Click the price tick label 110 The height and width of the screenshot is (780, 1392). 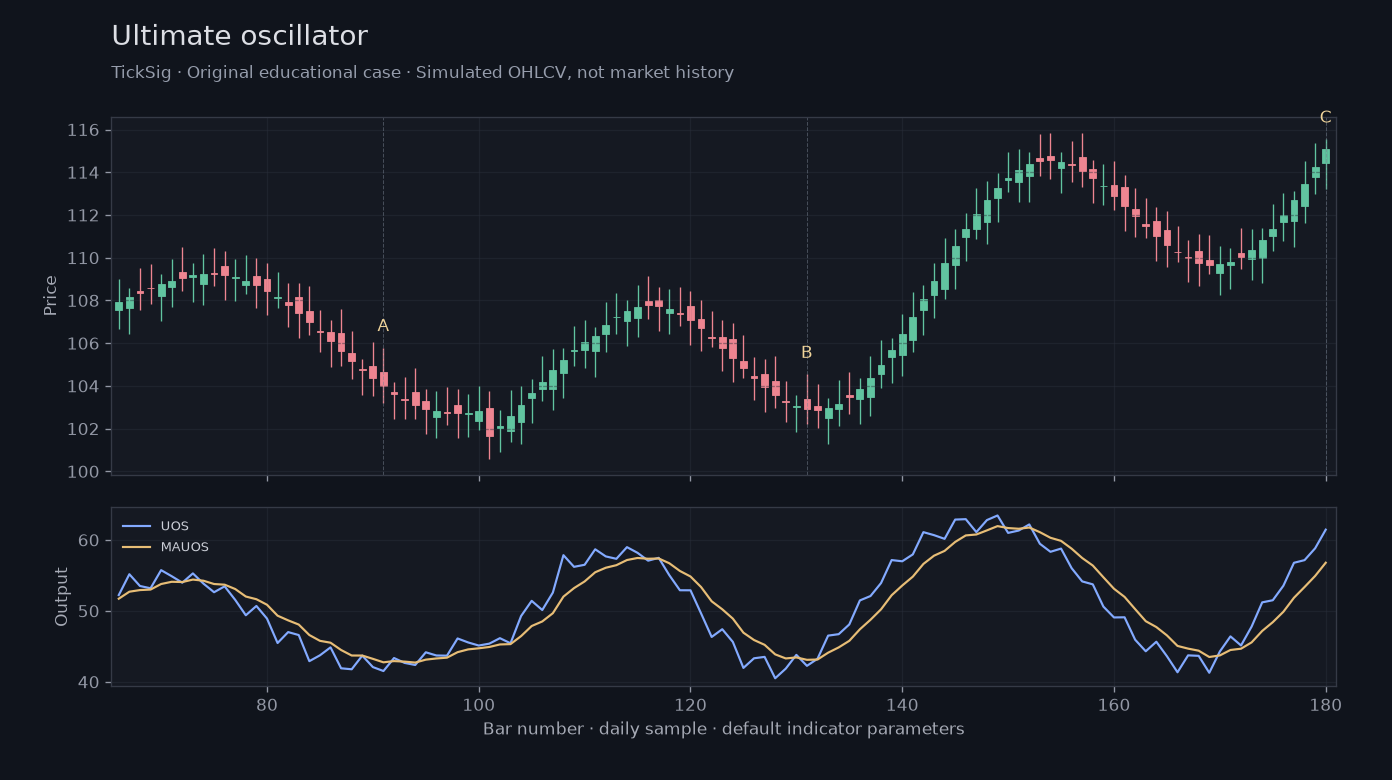pos(84,258)
